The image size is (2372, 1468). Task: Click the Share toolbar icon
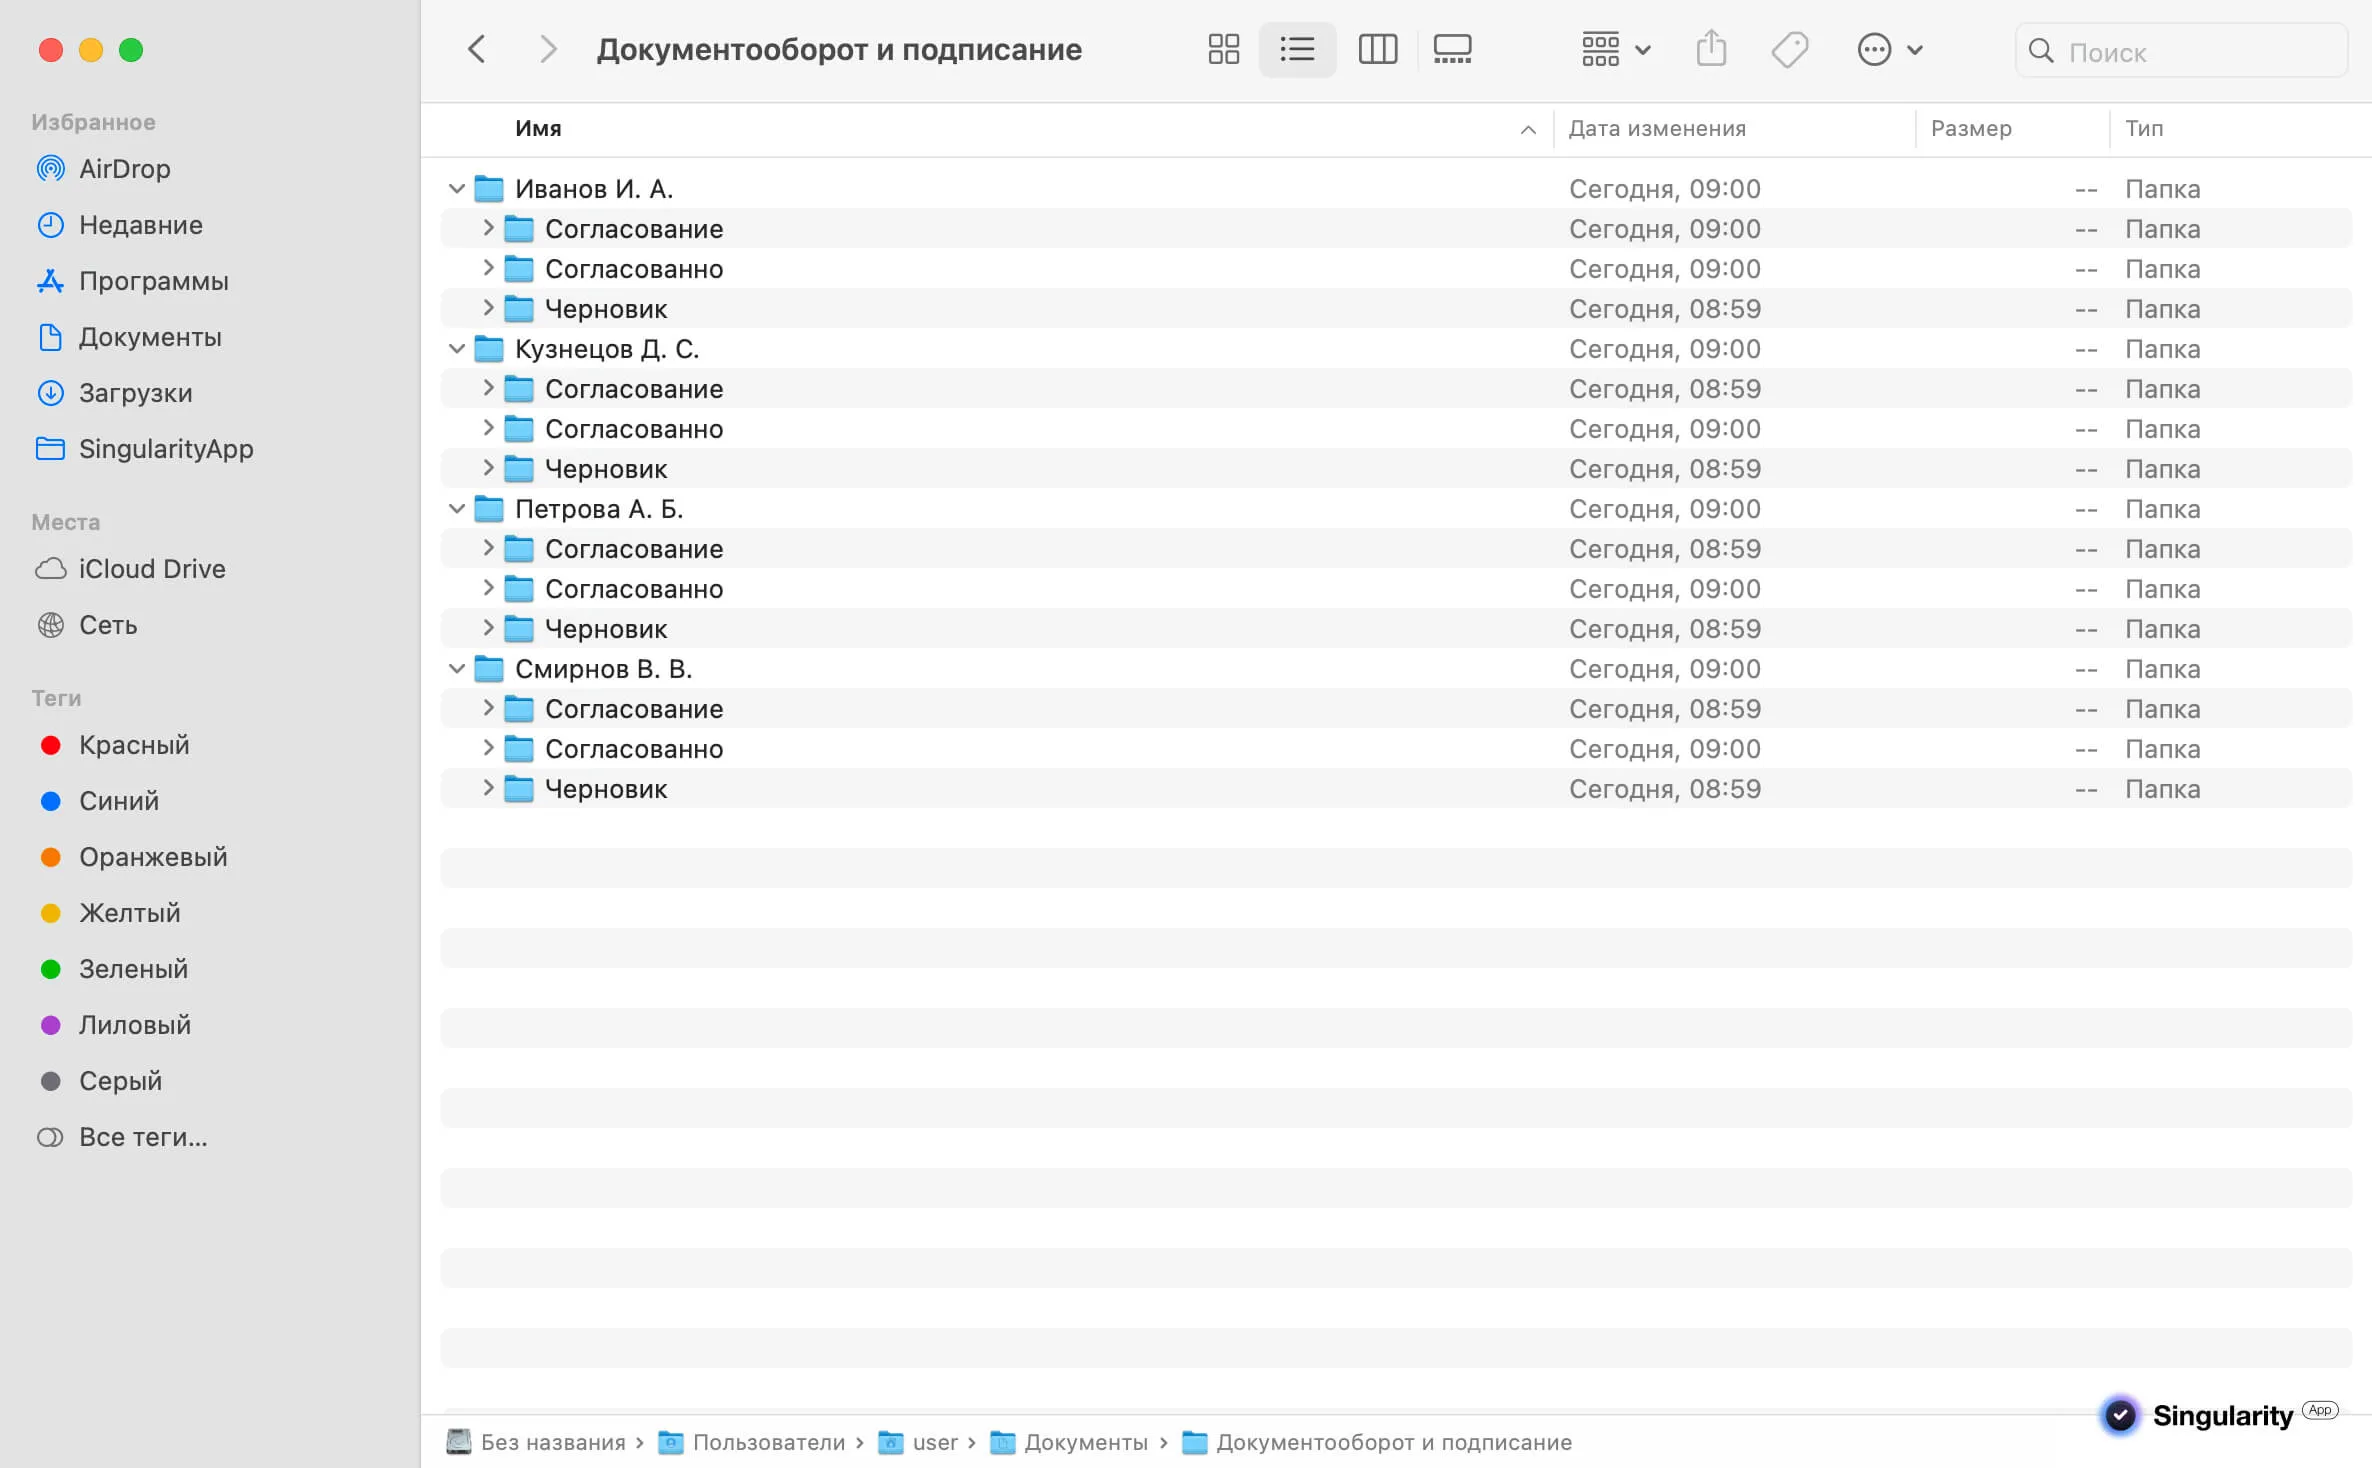click(x=1711, y=49)
